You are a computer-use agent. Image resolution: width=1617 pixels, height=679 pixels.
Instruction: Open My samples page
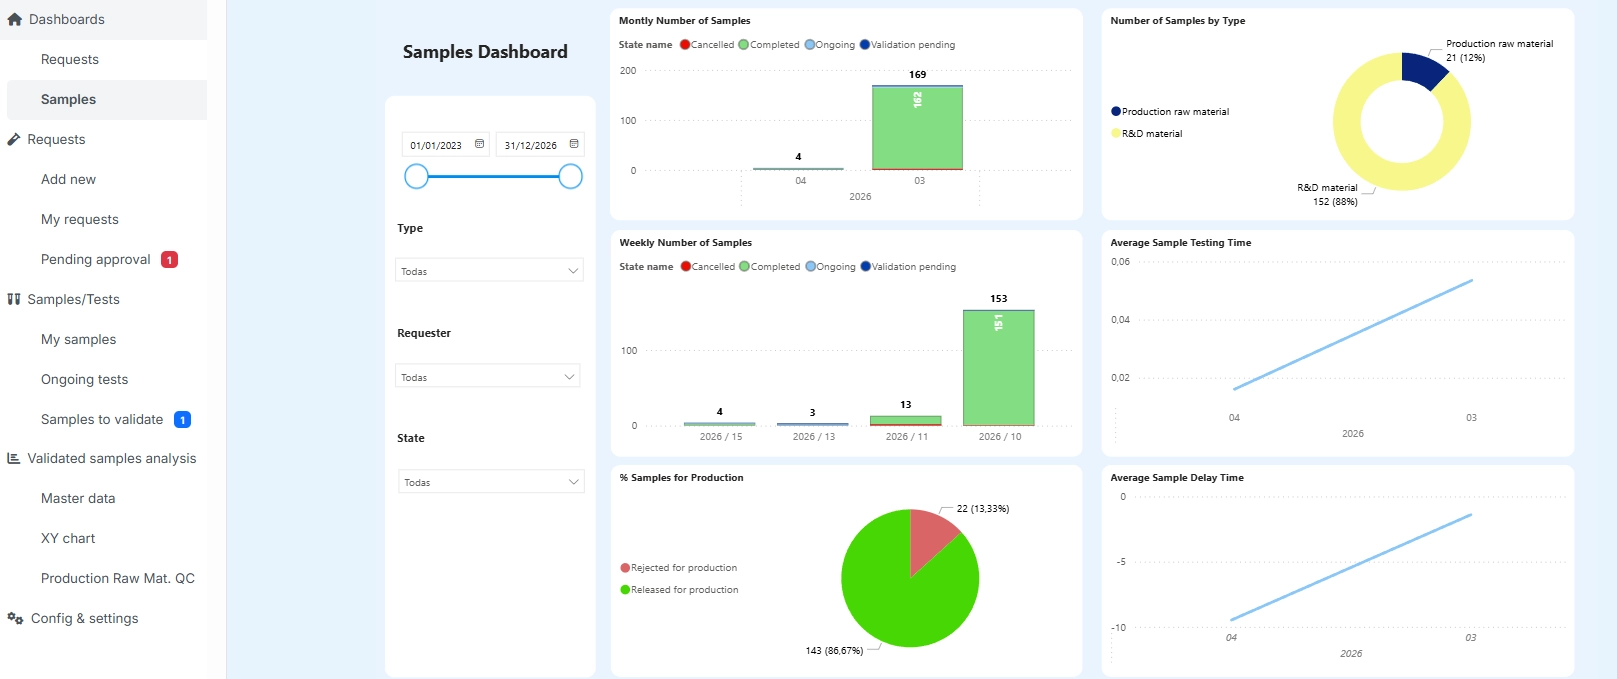tap(79, 339)
